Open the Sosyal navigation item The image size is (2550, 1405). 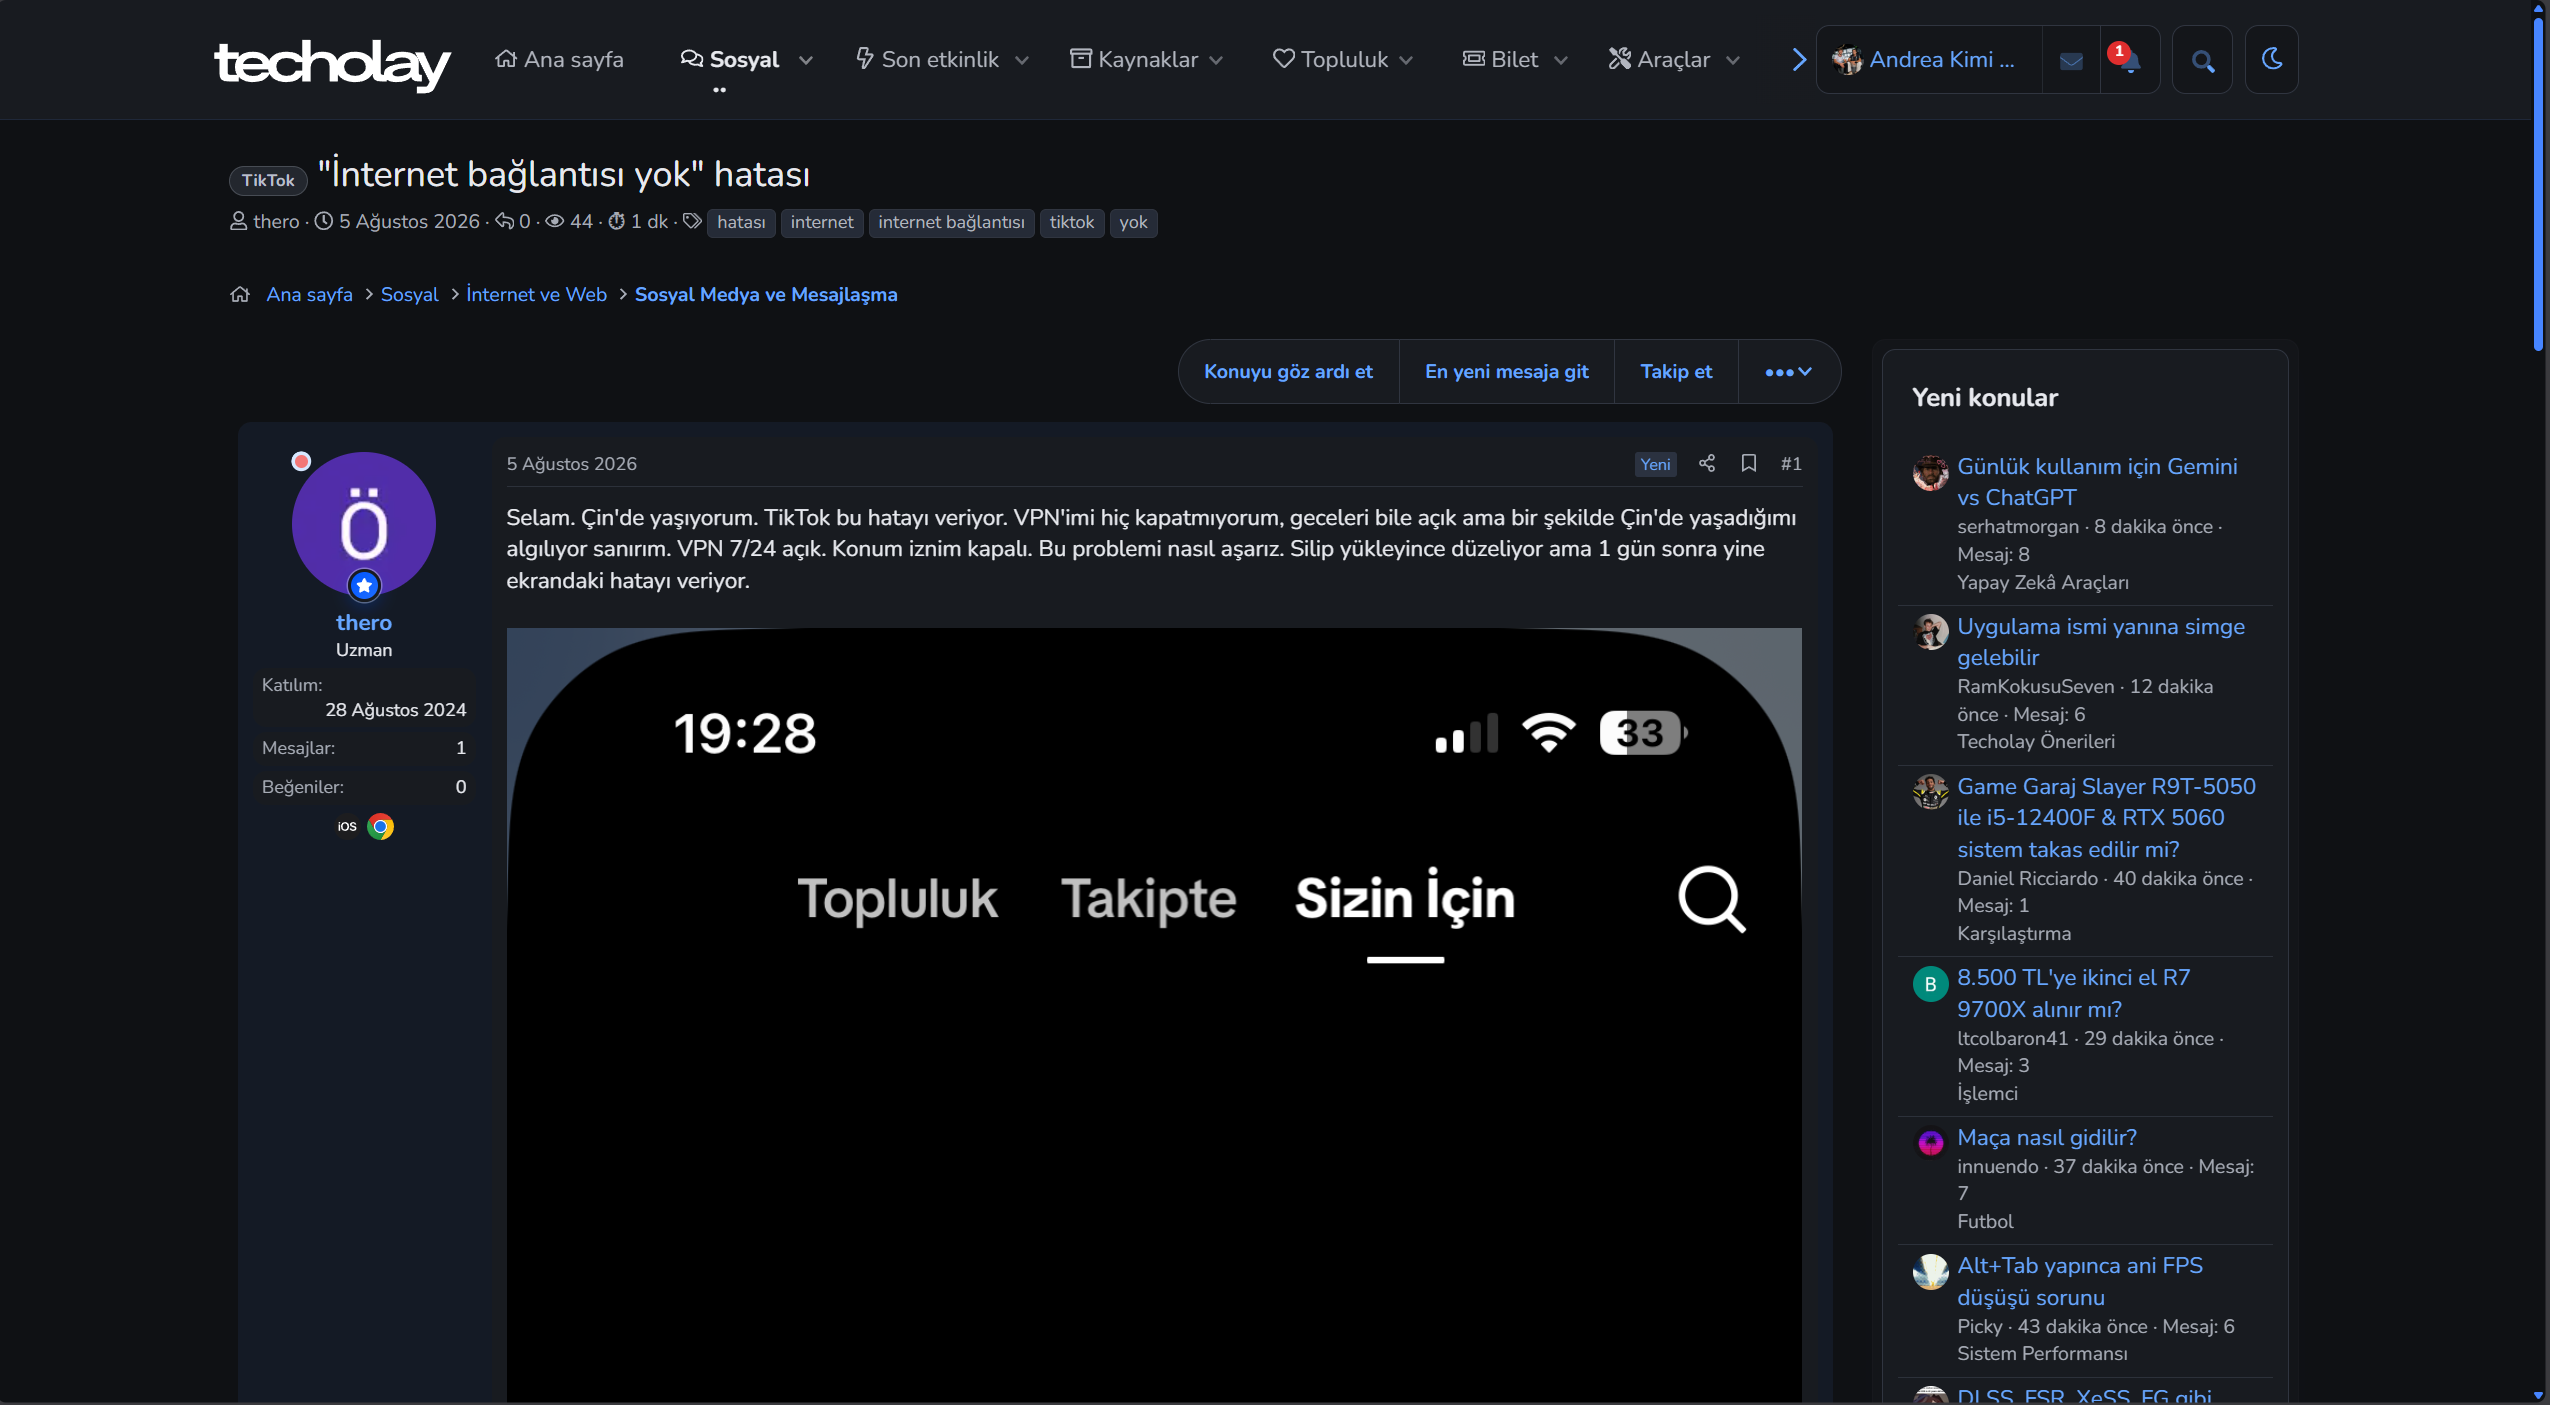pyautogui.click(x=730, y=60)
